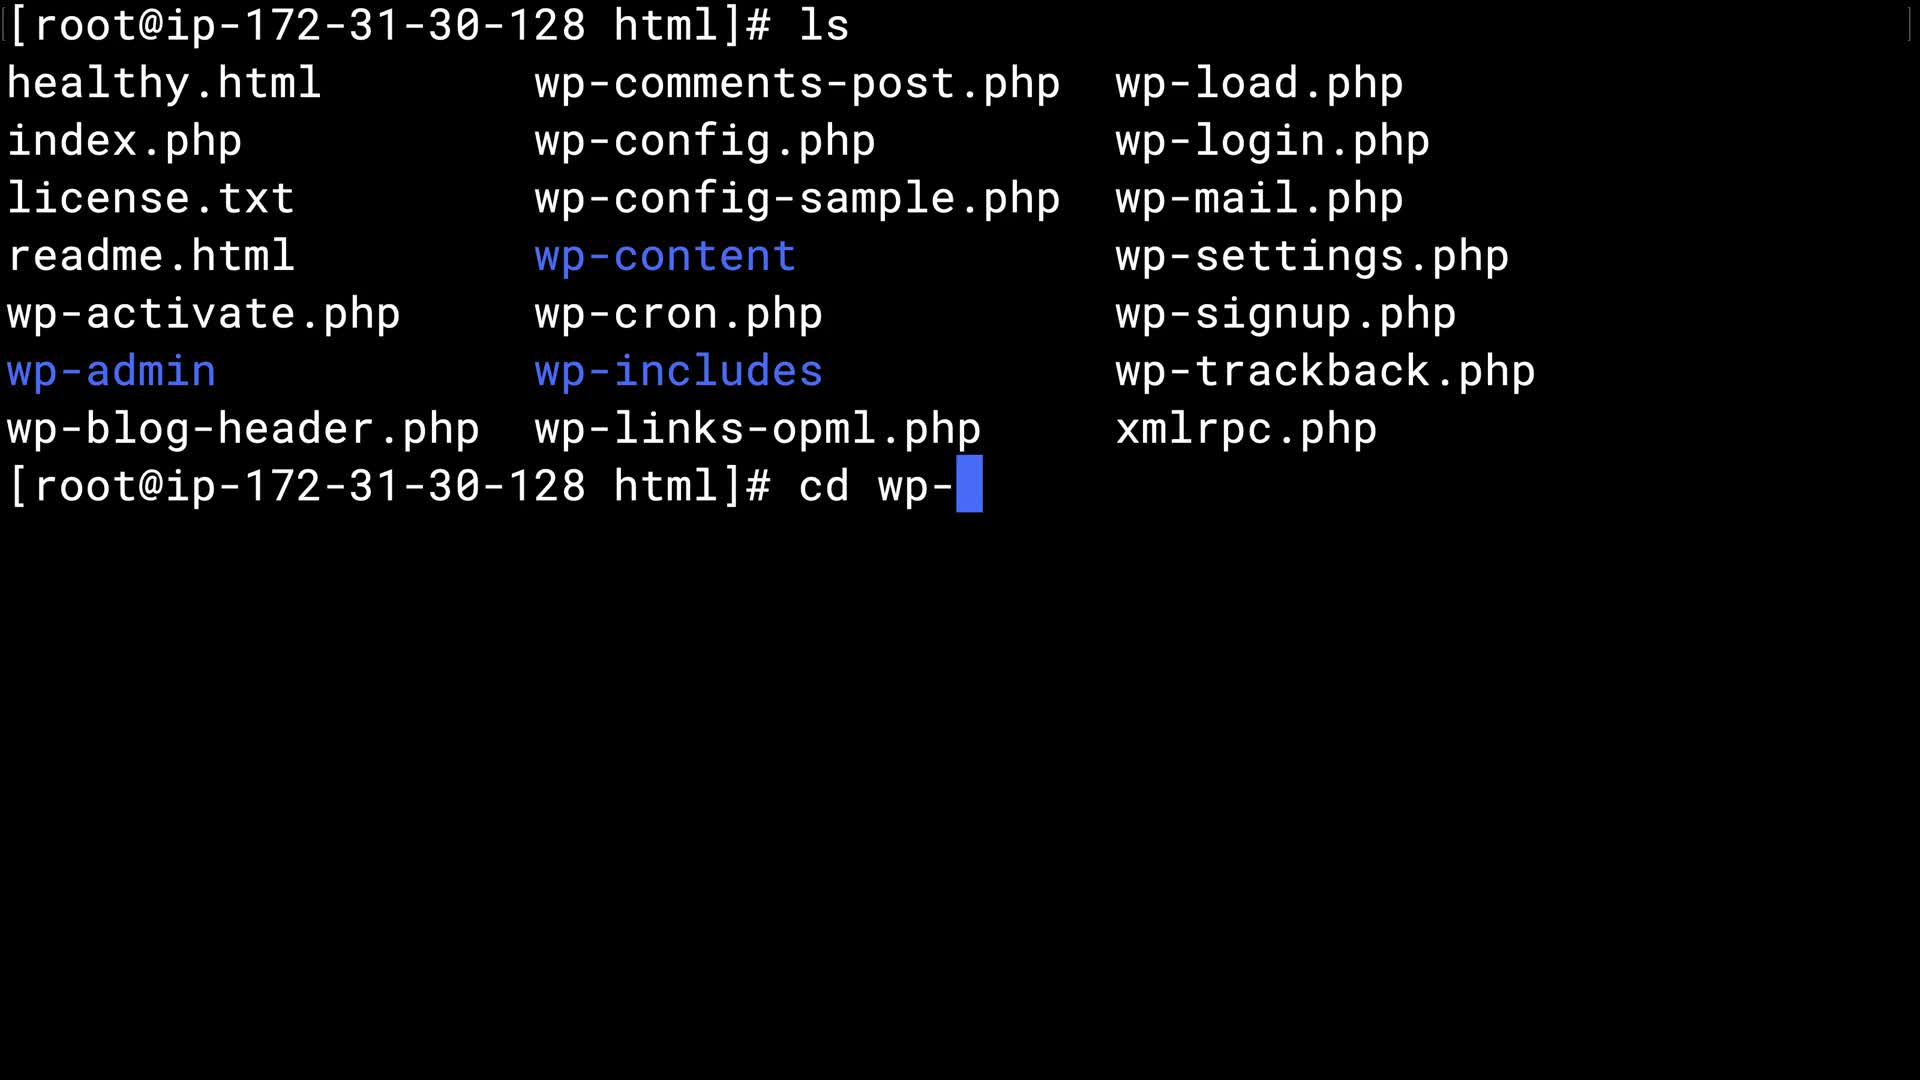Screen dimensions: 1920x1080
Task: Click the wp-content directory name
Action: click(x=665, y=256)
